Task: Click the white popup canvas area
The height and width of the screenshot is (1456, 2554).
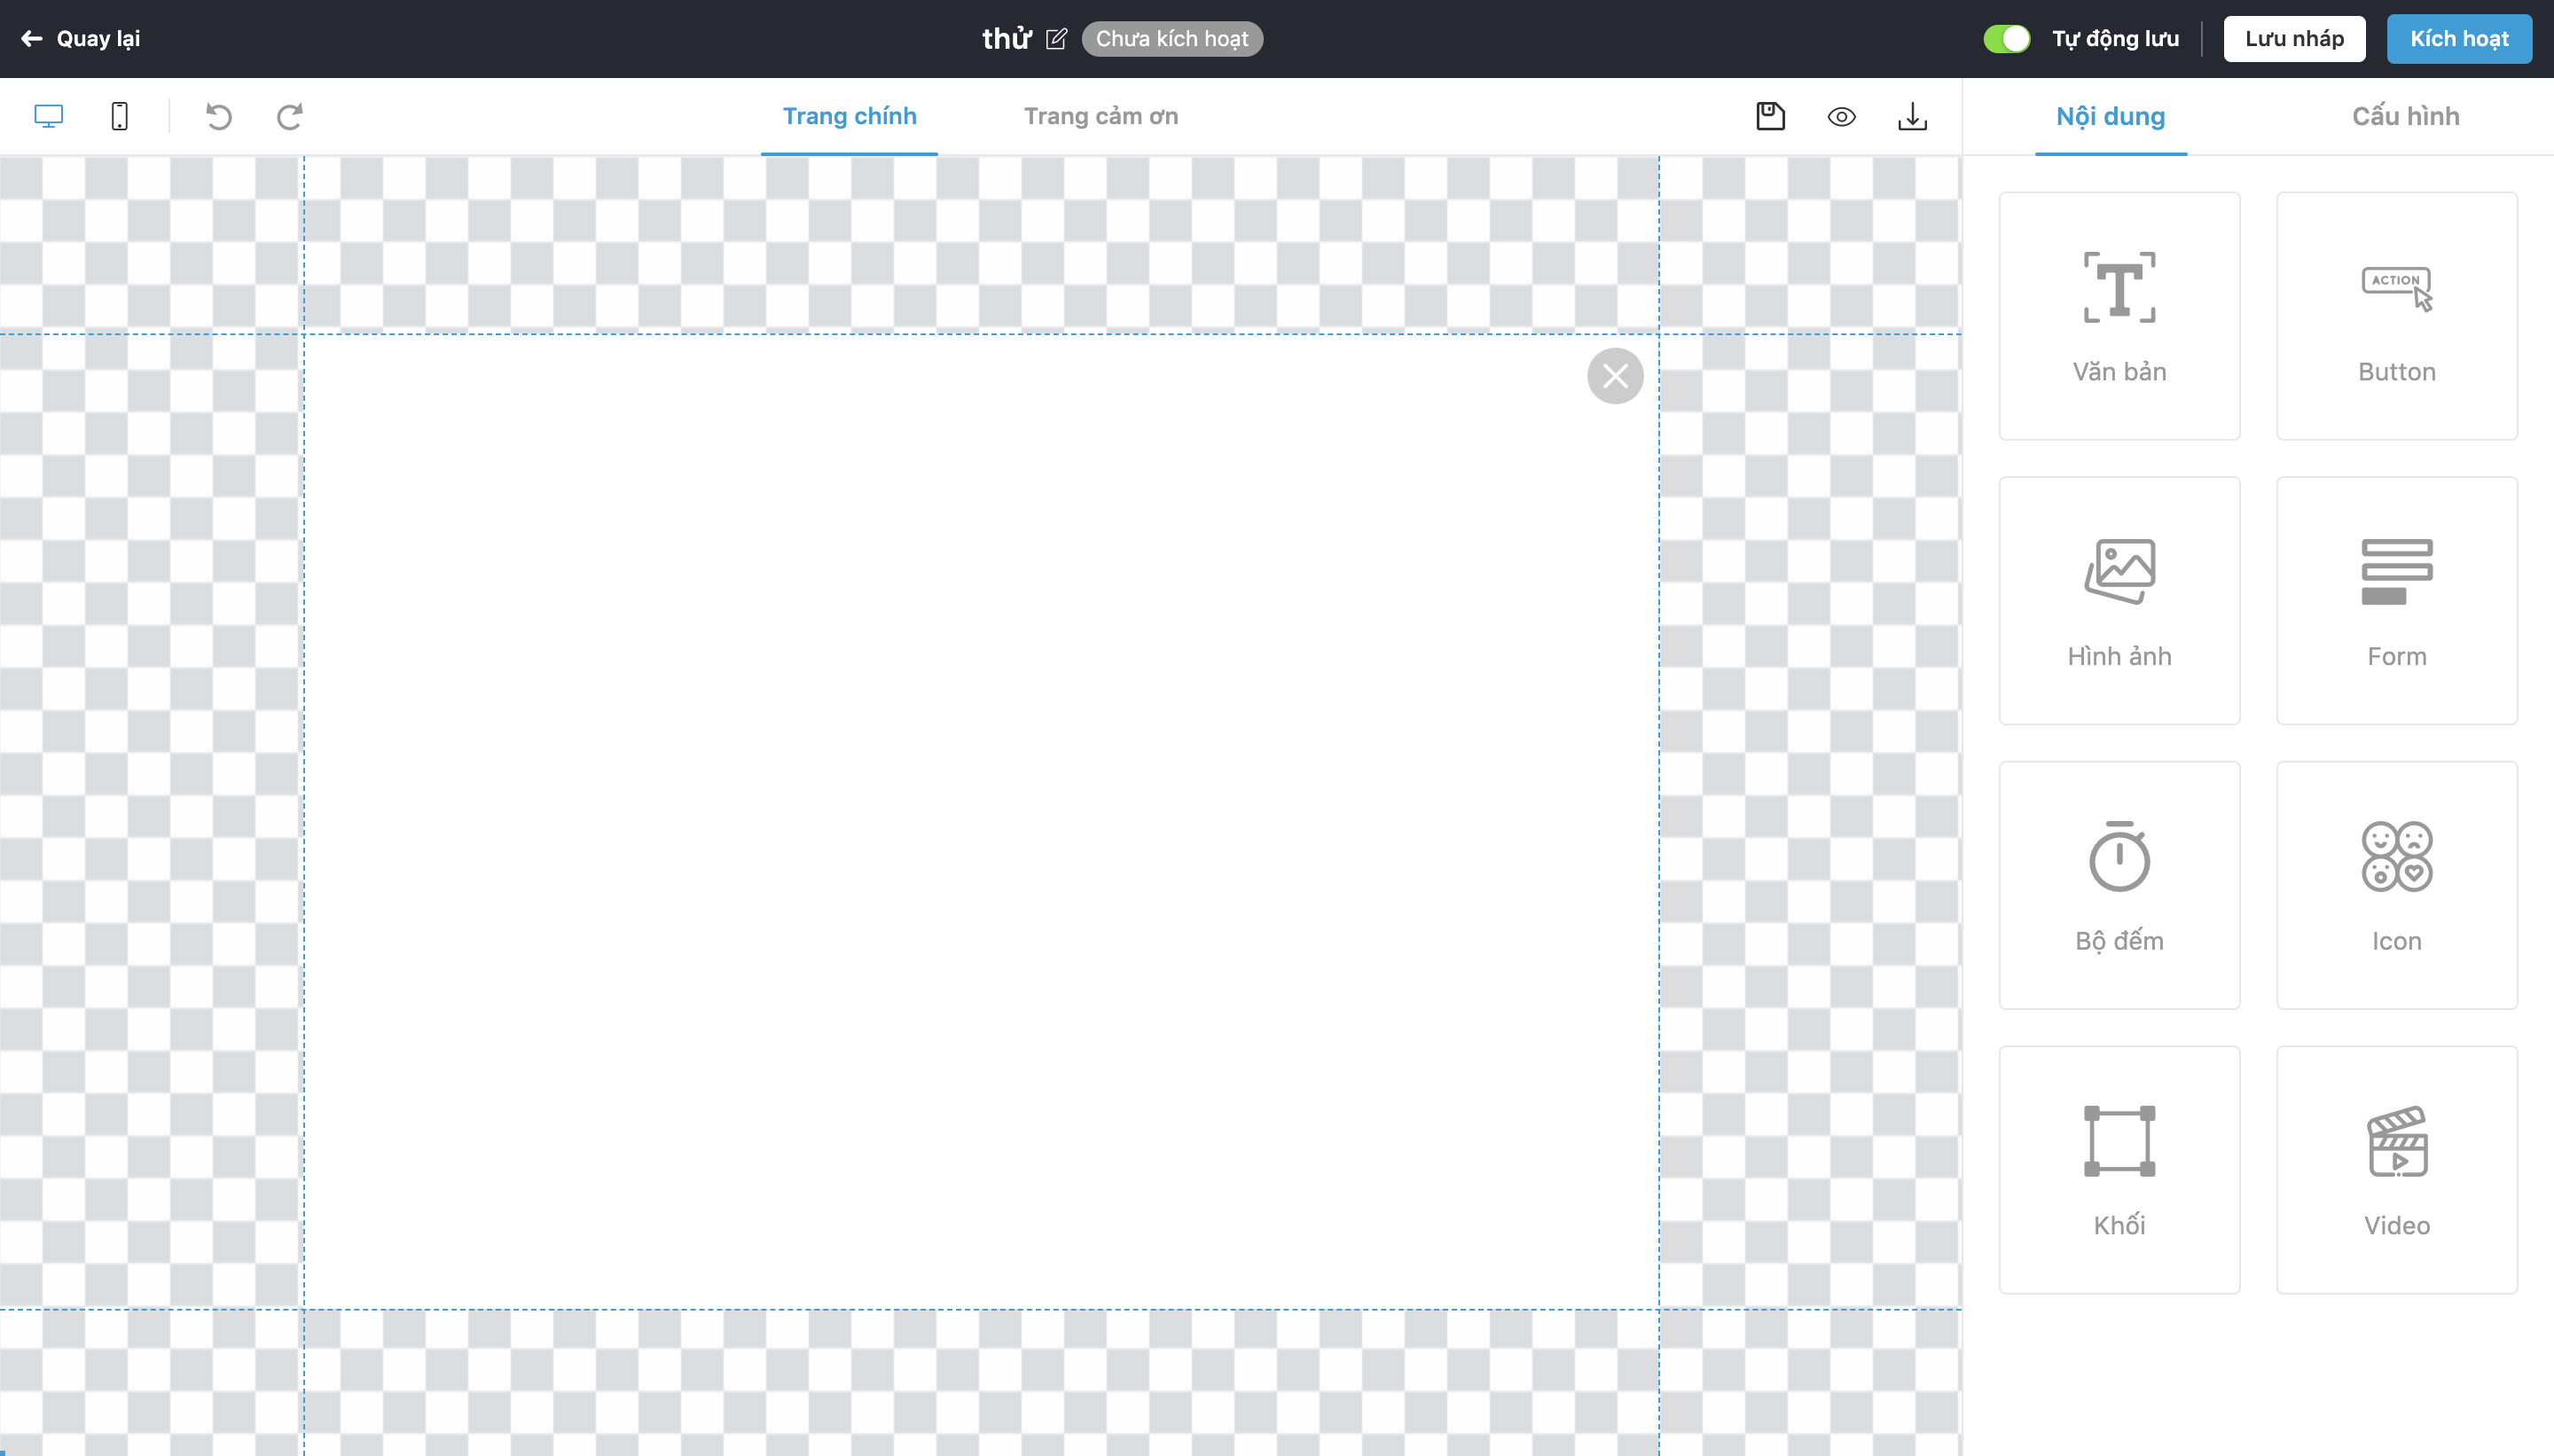Action: pos(980,820)
